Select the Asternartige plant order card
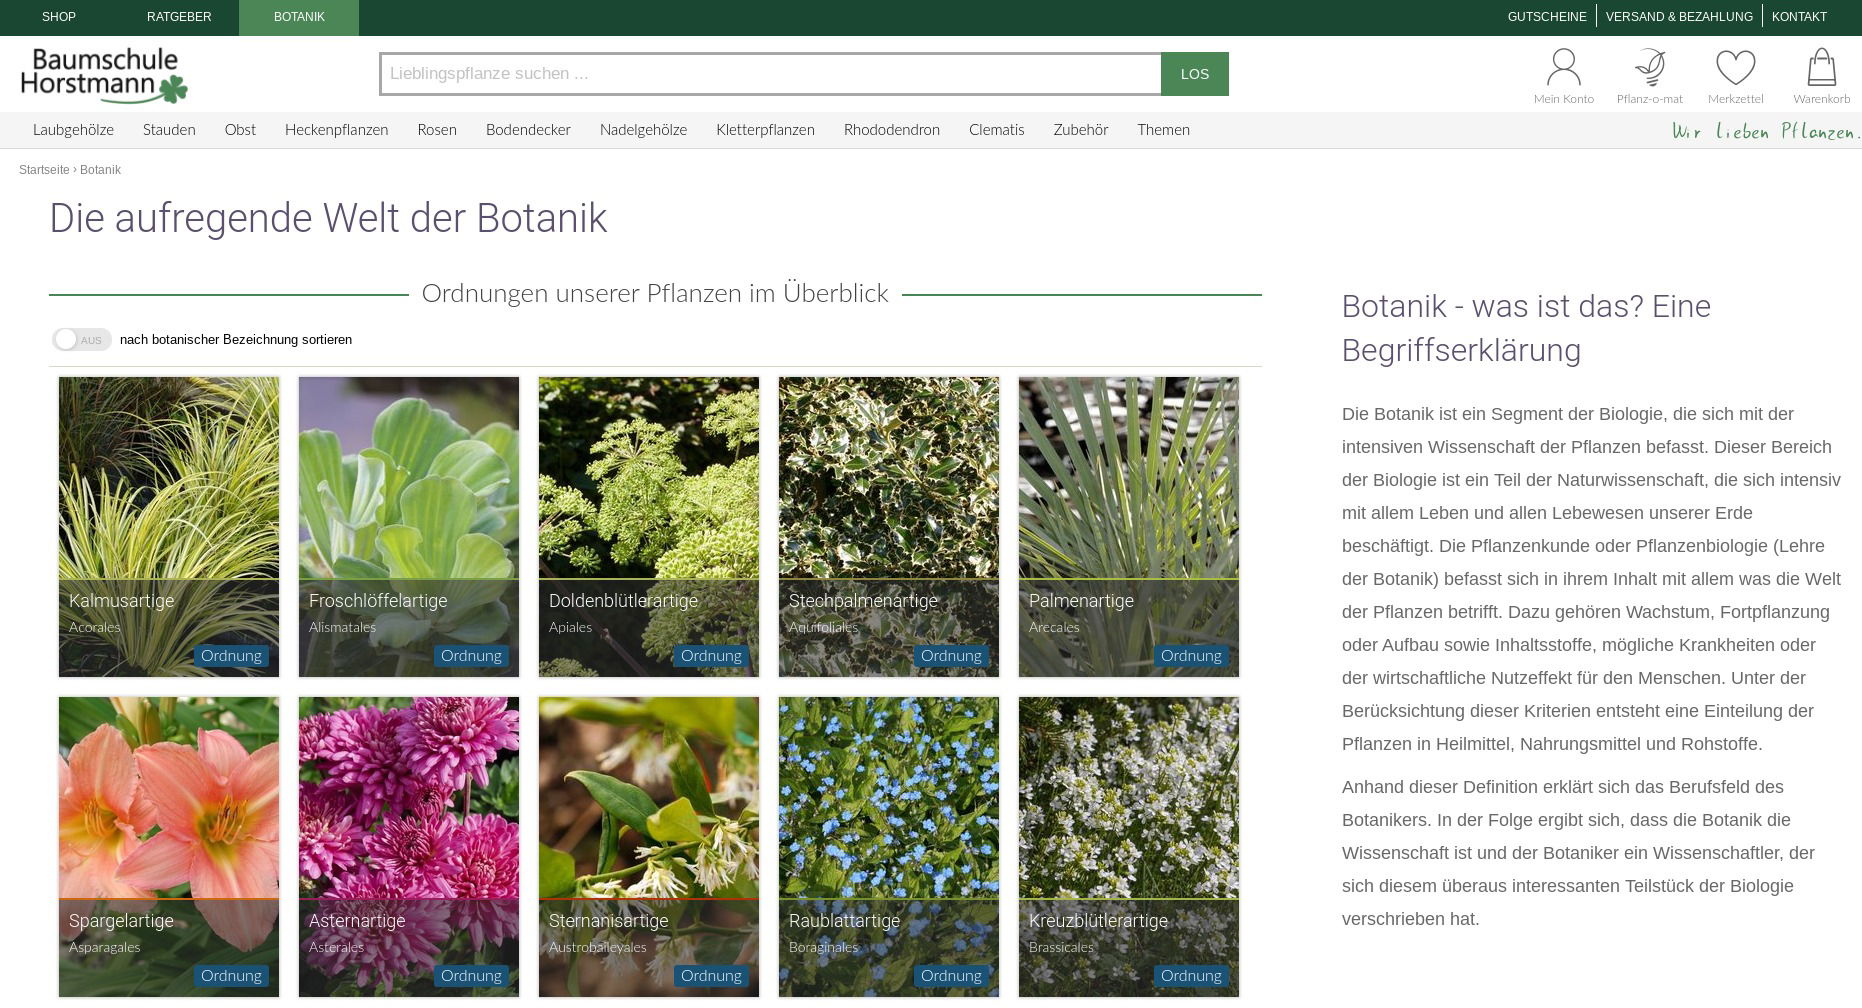The width and height of the screenshot is (1862, 1008). [409, 846]
